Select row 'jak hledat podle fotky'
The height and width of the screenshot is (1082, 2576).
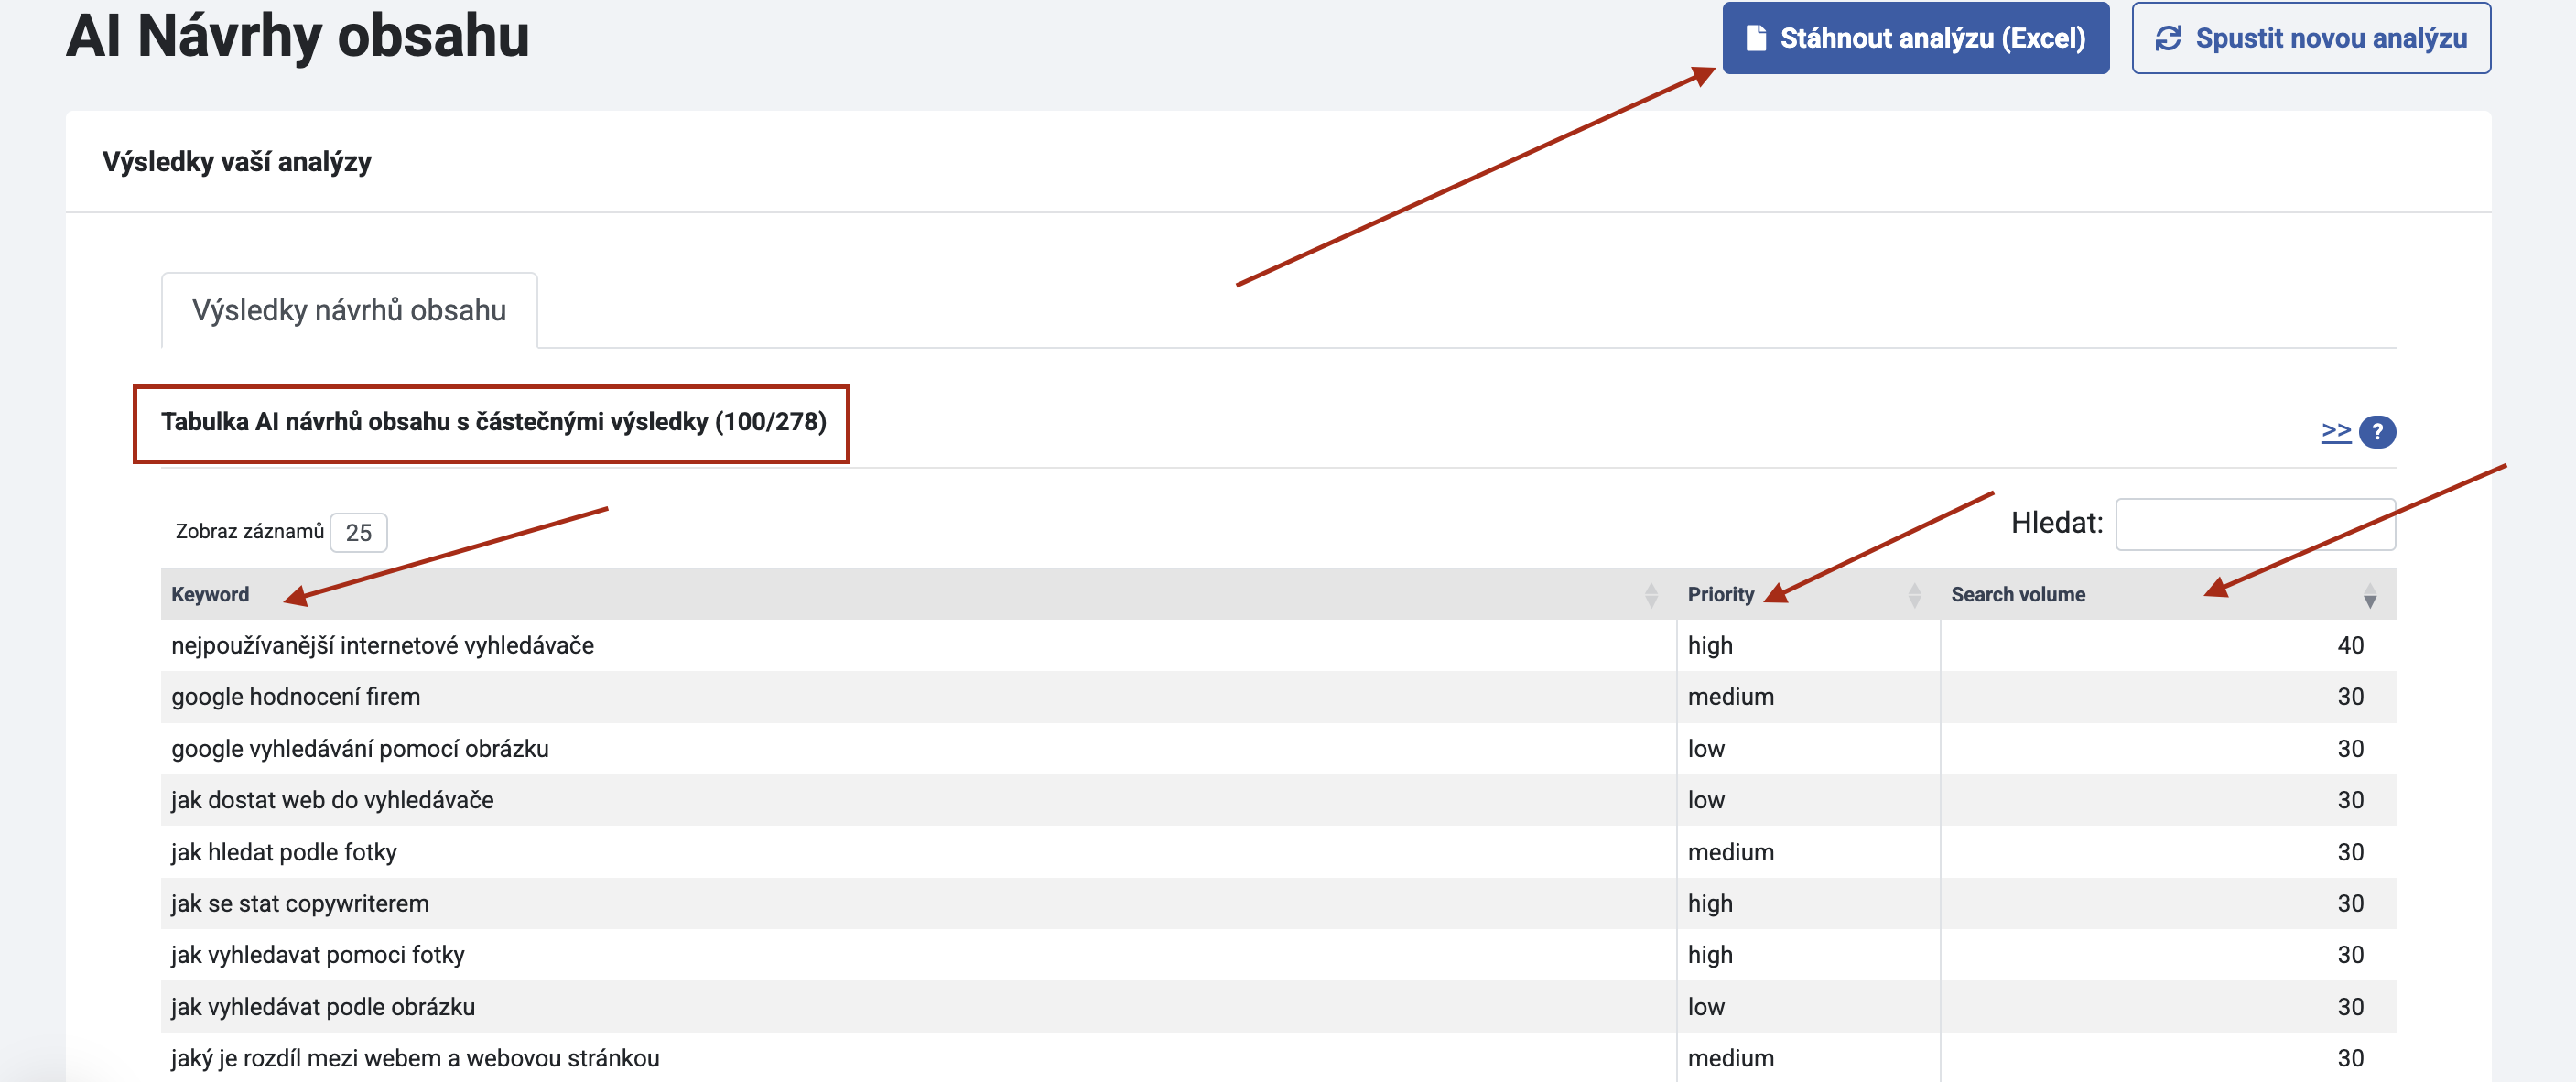tap(283, 853)
